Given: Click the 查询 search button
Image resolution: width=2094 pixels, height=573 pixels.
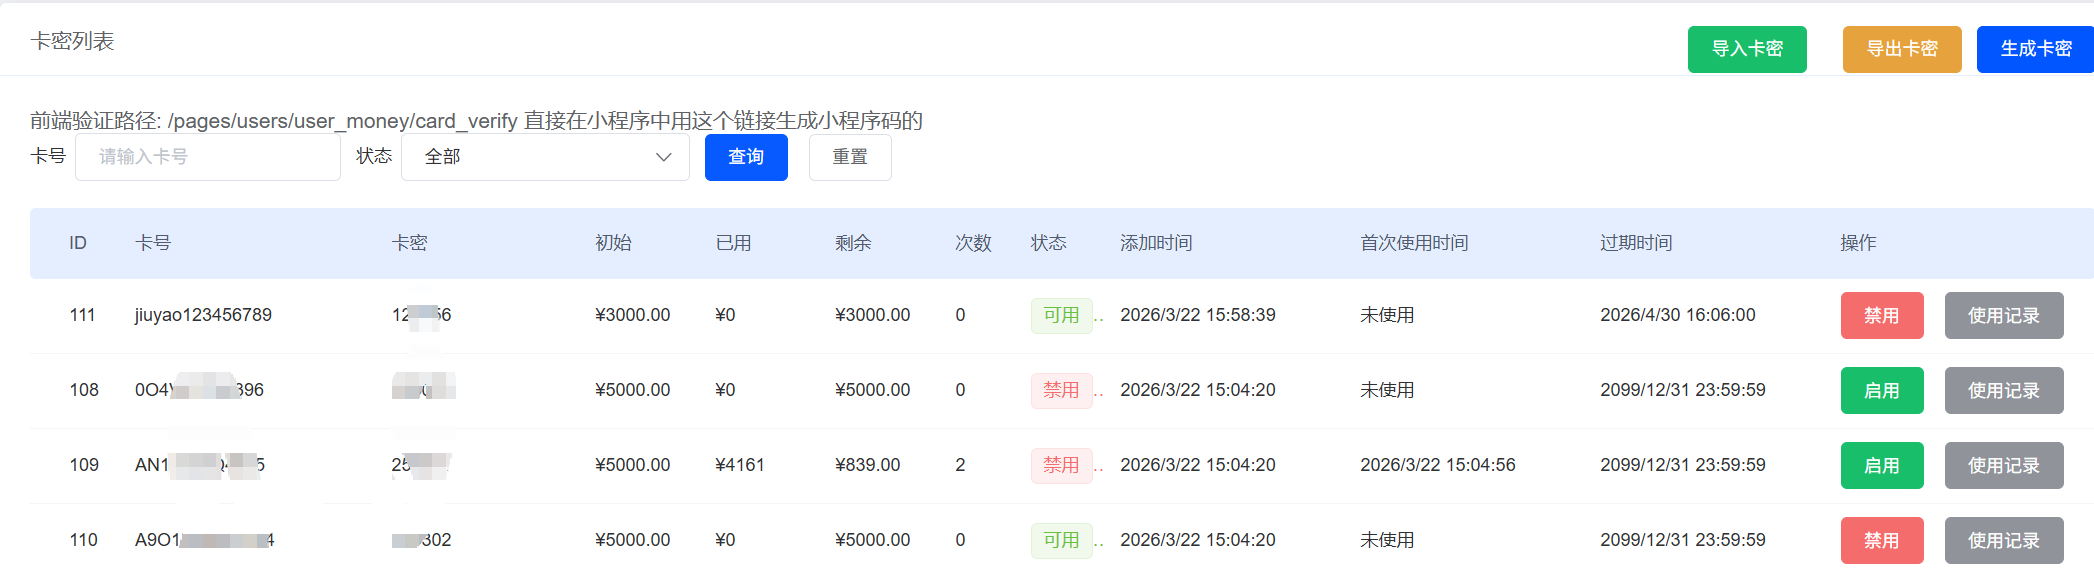Looking at the screenshot, I should [x=746, y=157].
